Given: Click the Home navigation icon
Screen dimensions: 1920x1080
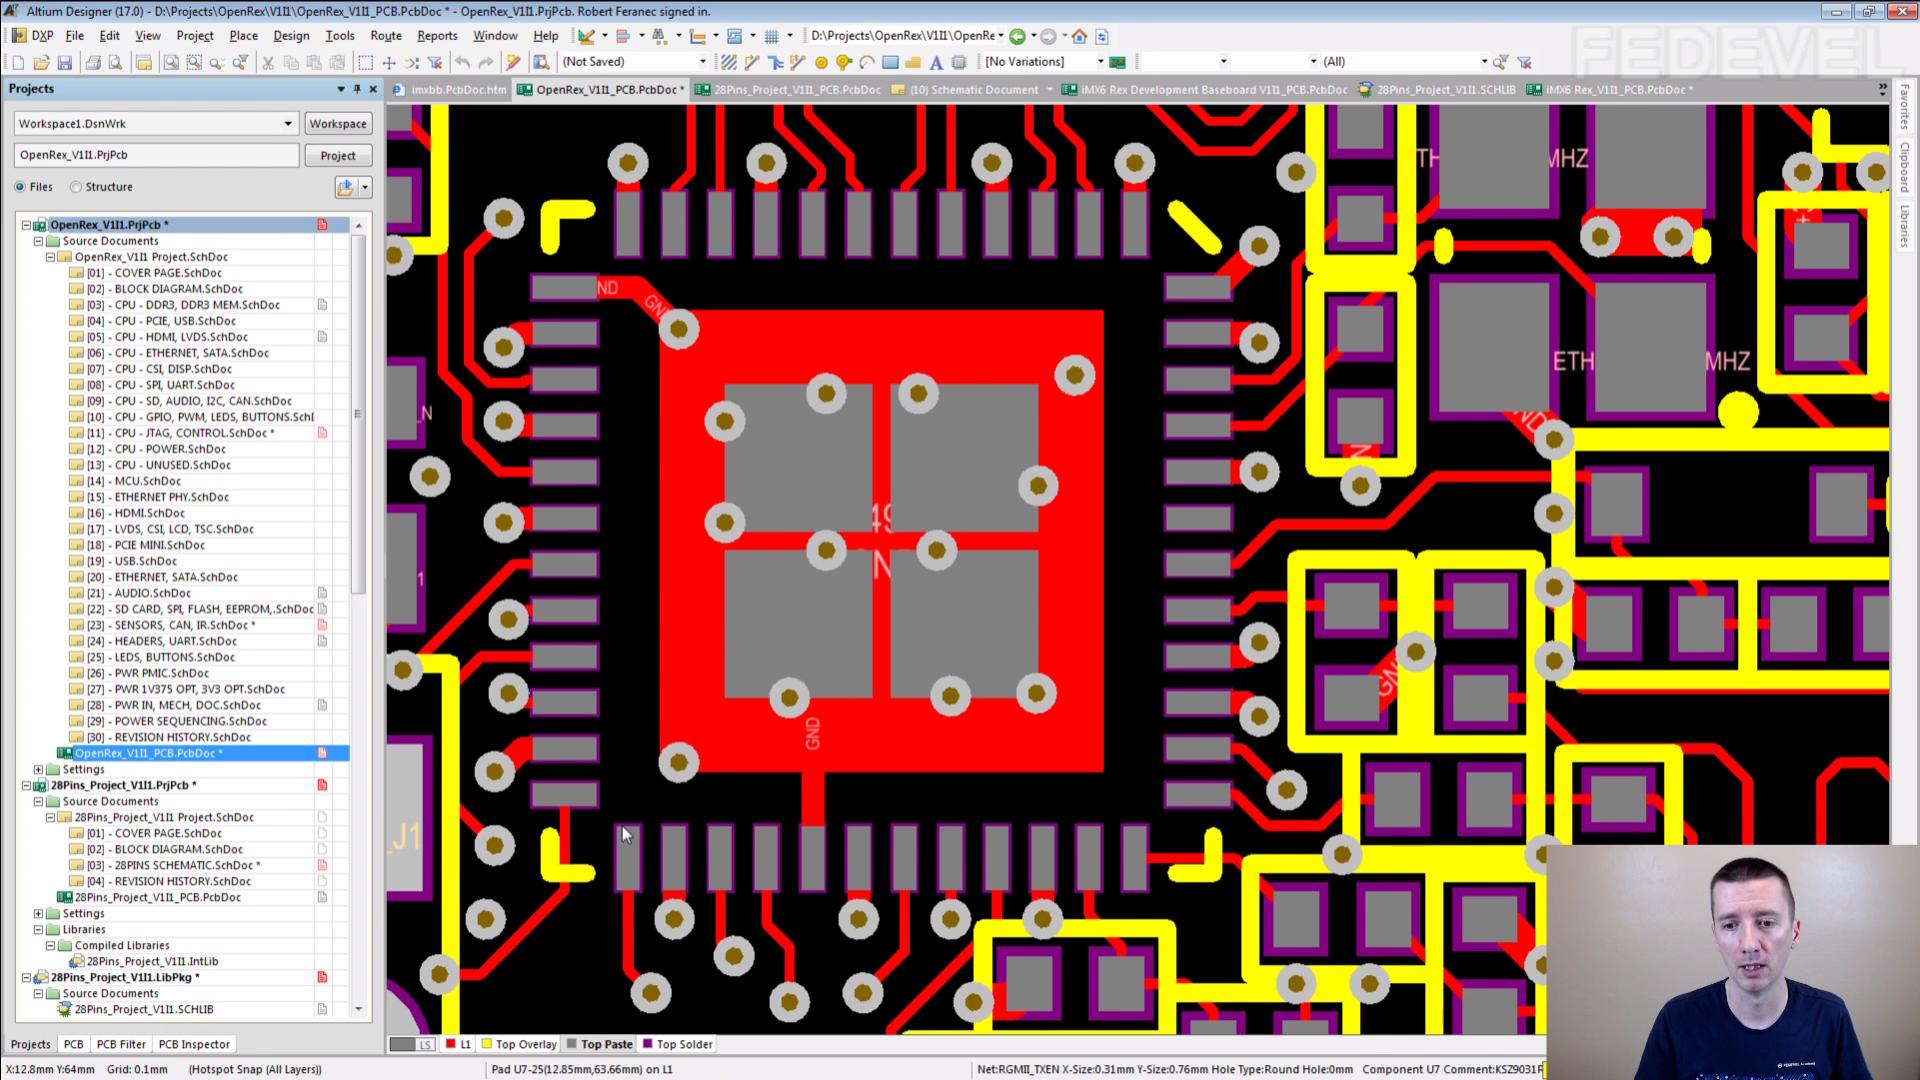Looking at the screenshot, I should click(x=1079, y=36).
